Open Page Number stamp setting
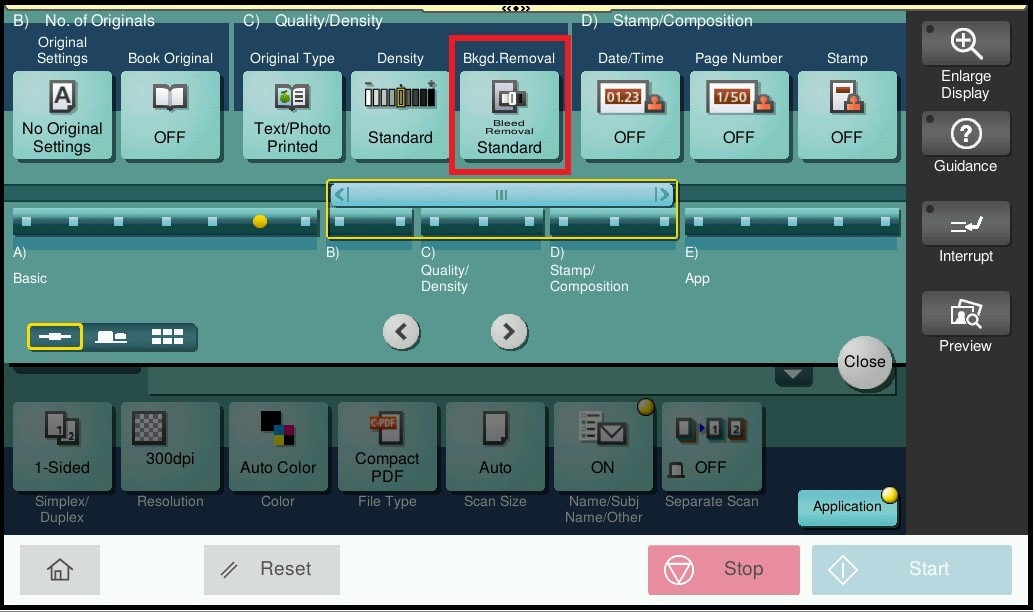The width and height of the screenshot is (1033, 613). 738,116
